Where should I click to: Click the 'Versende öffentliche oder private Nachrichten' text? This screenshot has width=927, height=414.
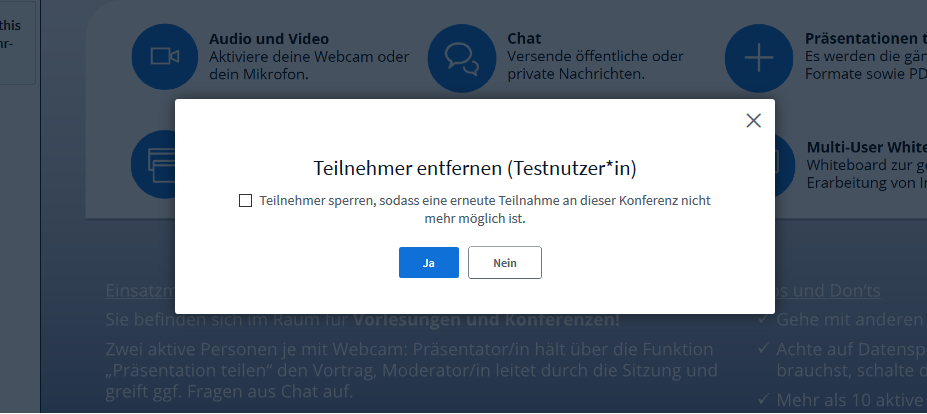pyautogui.click(x=596, y=64)
